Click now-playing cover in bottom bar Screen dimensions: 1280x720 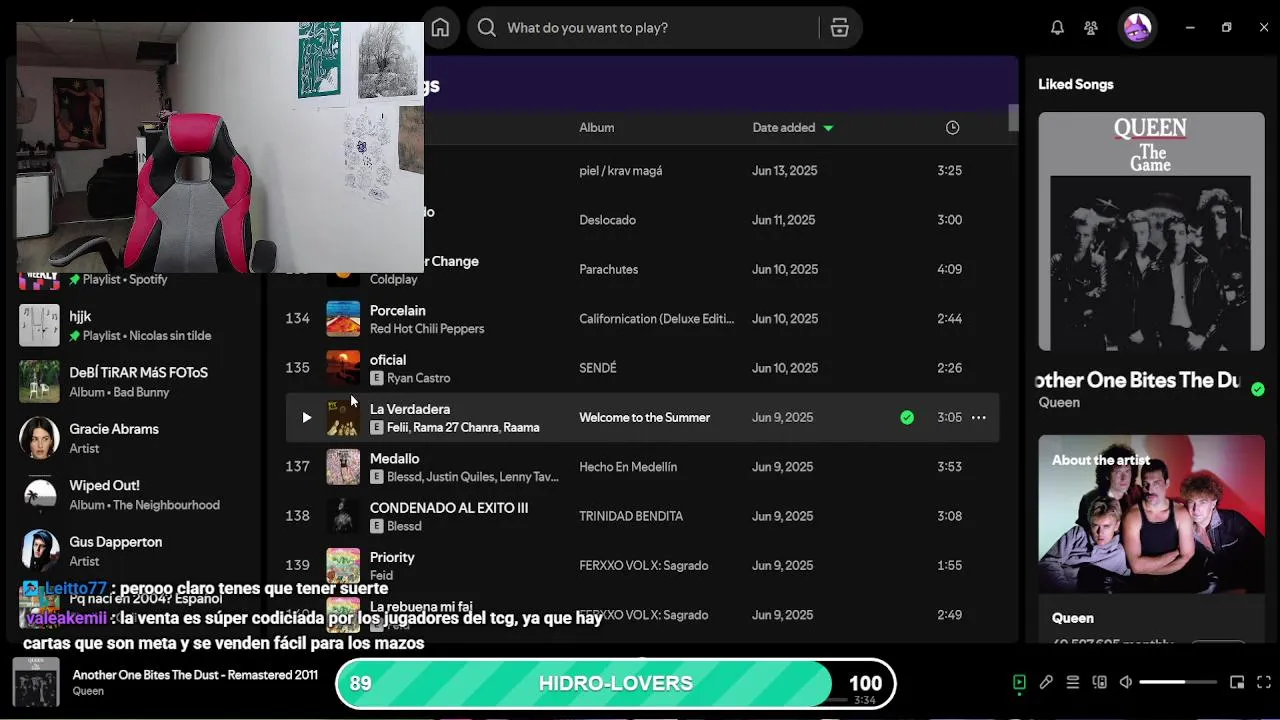pyautogui.click(x=36, y=682)
